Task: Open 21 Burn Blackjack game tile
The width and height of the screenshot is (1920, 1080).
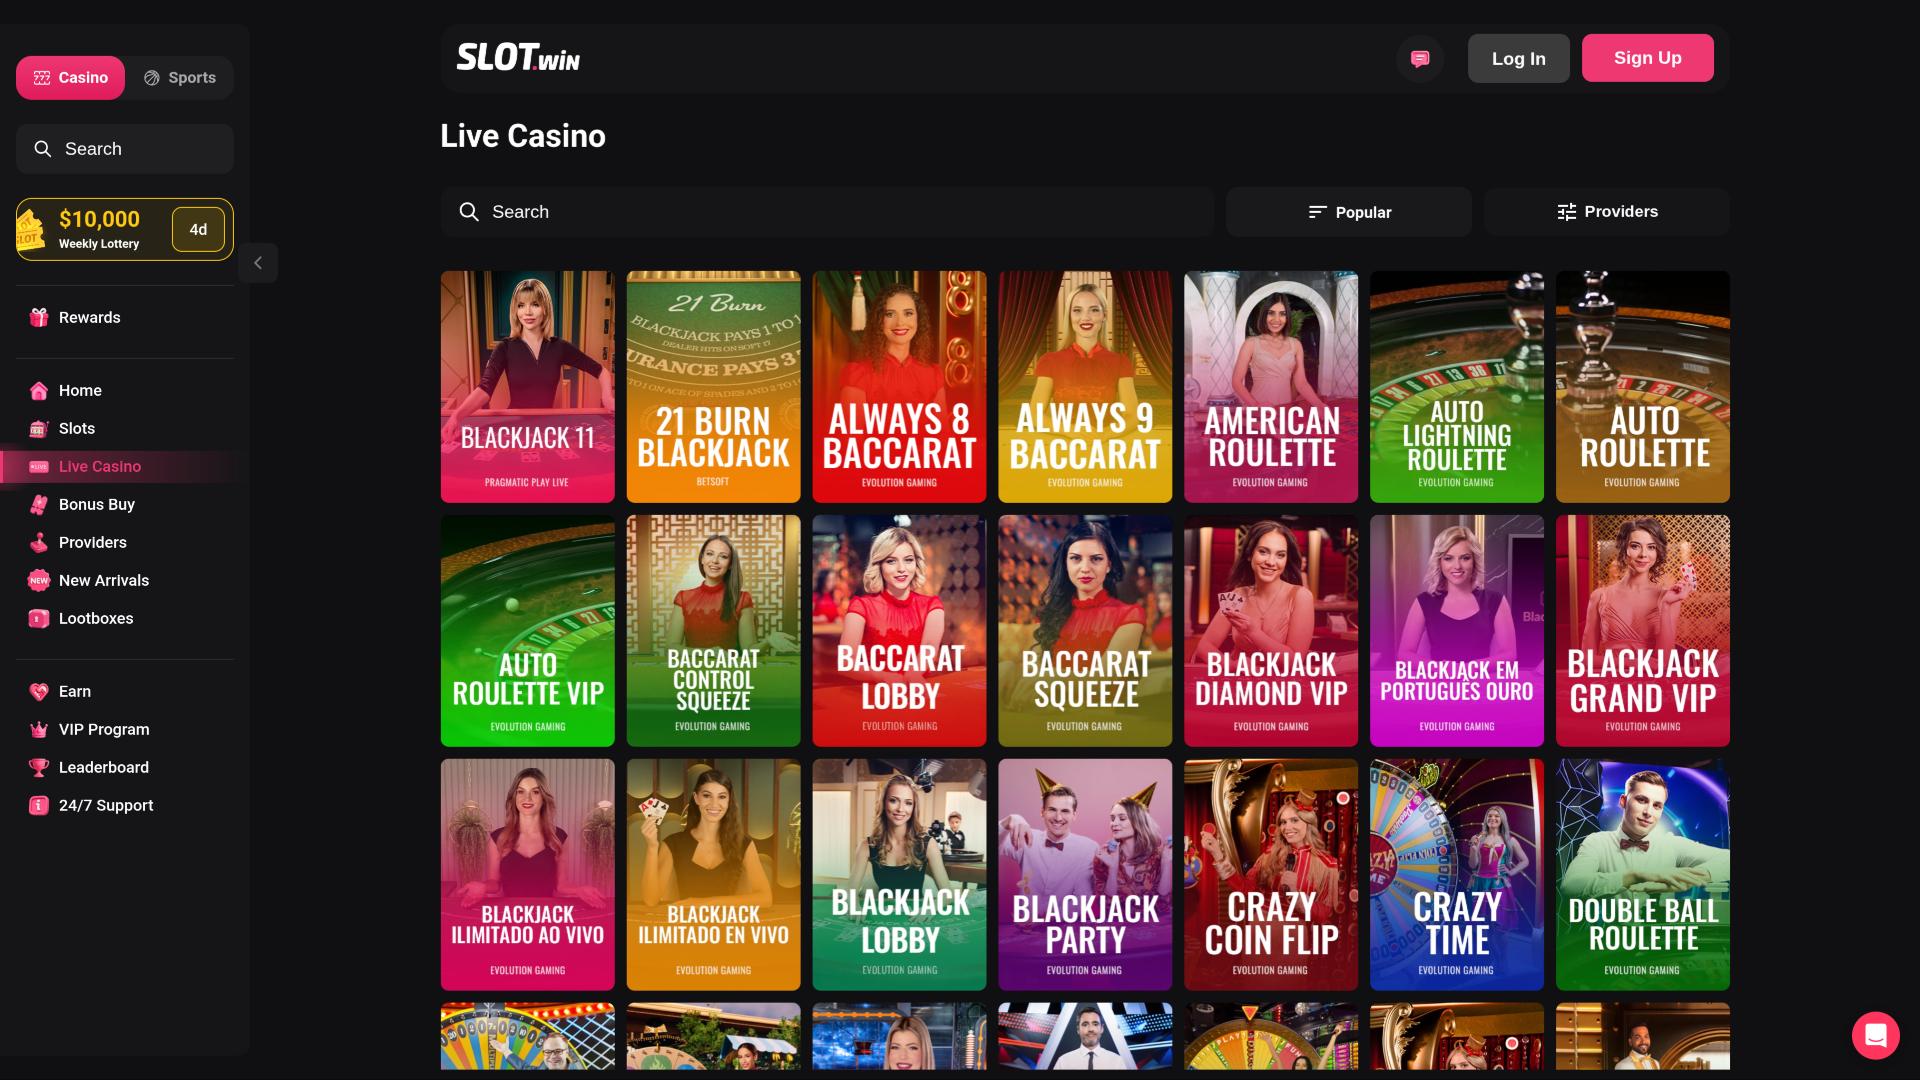Action: coord(714,387)
